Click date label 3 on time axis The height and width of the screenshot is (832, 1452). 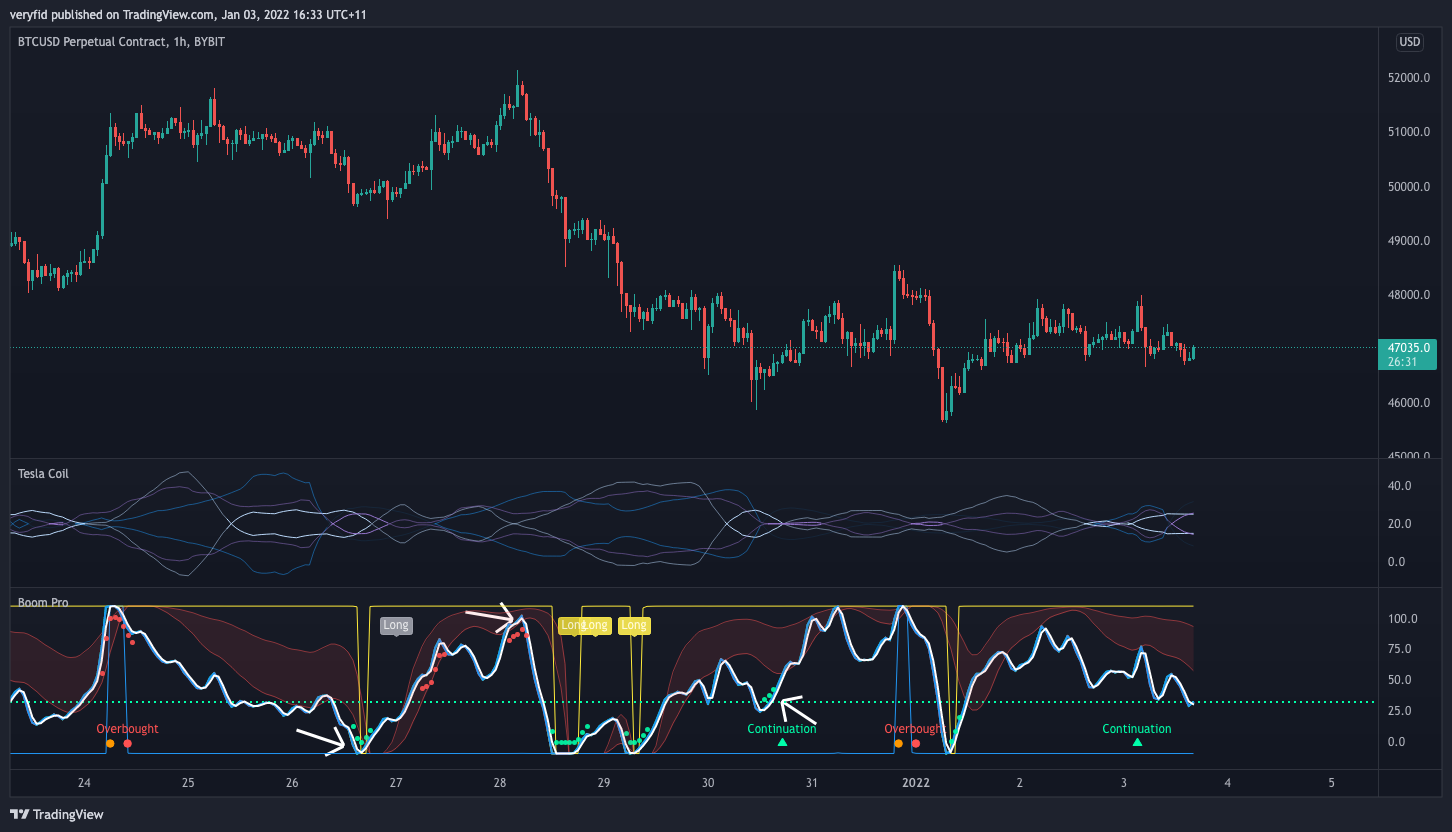coord(1123,783)
